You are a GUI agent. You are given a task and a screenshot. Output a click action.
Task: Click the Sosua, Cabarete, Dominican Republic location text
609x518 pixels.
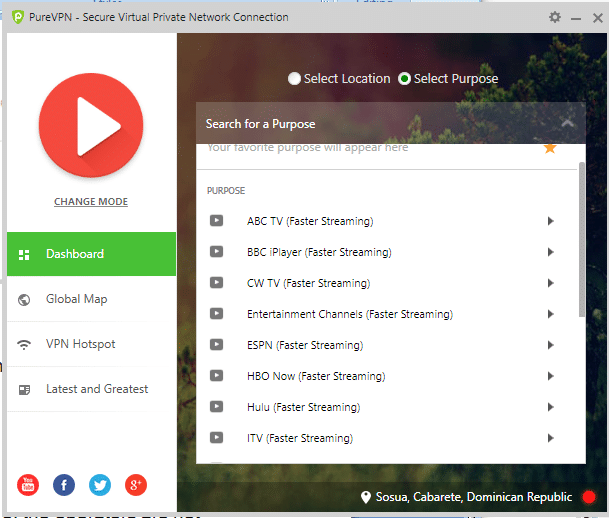point(474,497)
